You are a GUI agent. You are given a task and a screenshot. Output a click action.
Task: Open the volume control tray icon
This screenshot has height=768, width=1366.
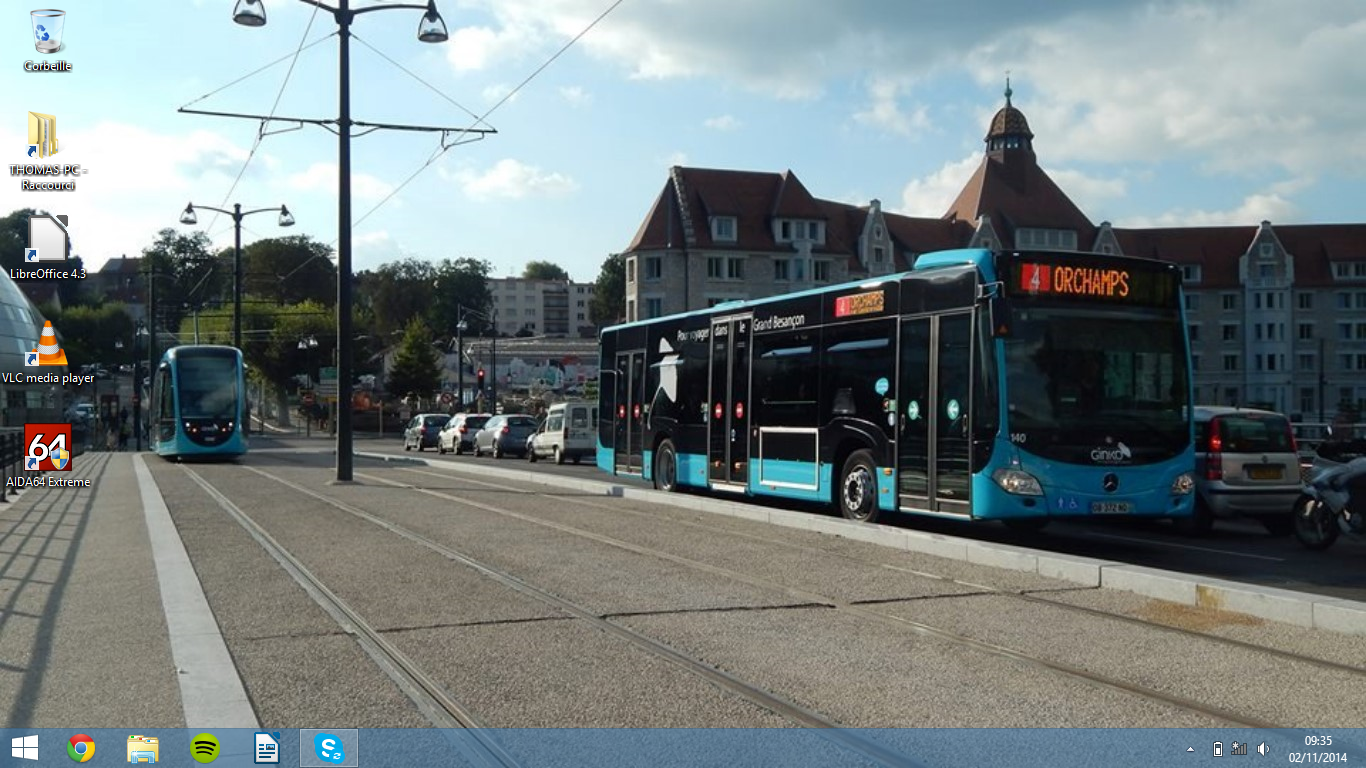[1263, 749]
